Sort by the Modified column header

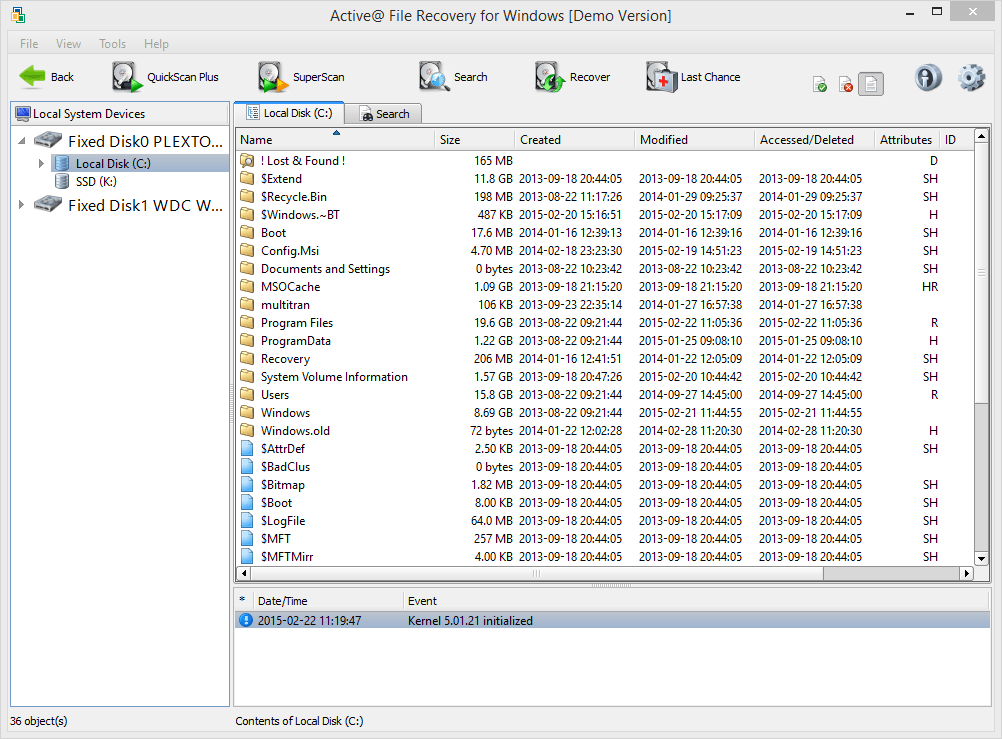tap(693, 139)
